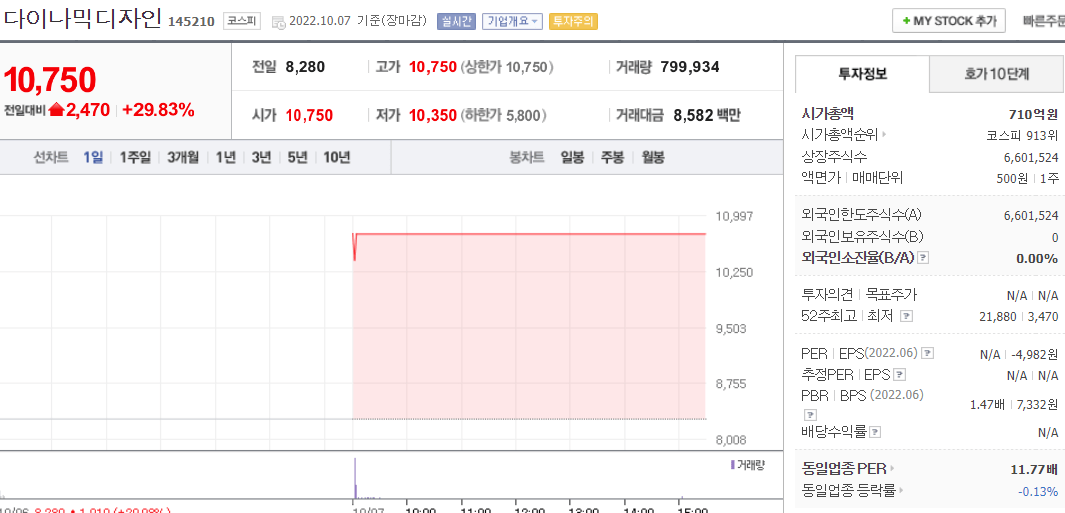Open help icon next to 52주최고 최저
The width and height of the screenshot is (1065, 513).
point(906,317)
